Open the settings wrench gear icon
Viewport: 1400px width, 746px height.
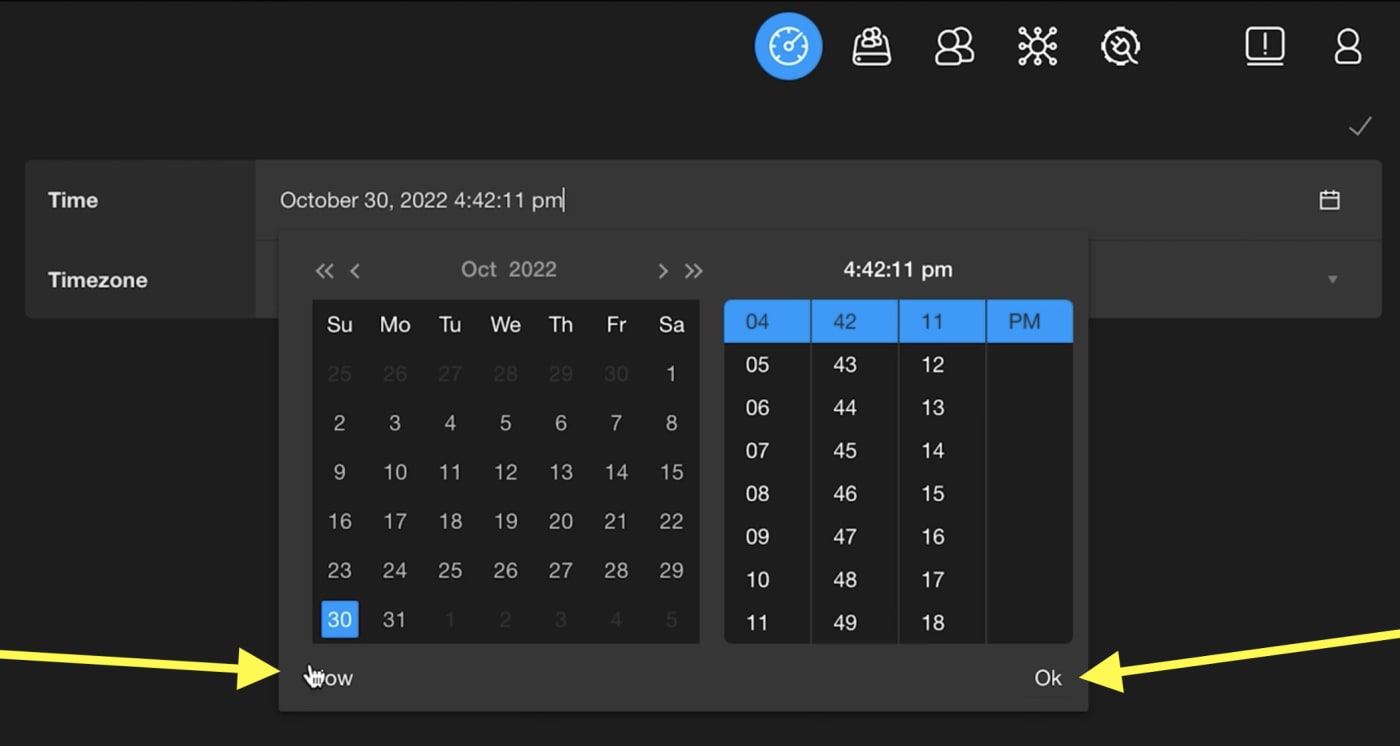[x=1120, y=46]
